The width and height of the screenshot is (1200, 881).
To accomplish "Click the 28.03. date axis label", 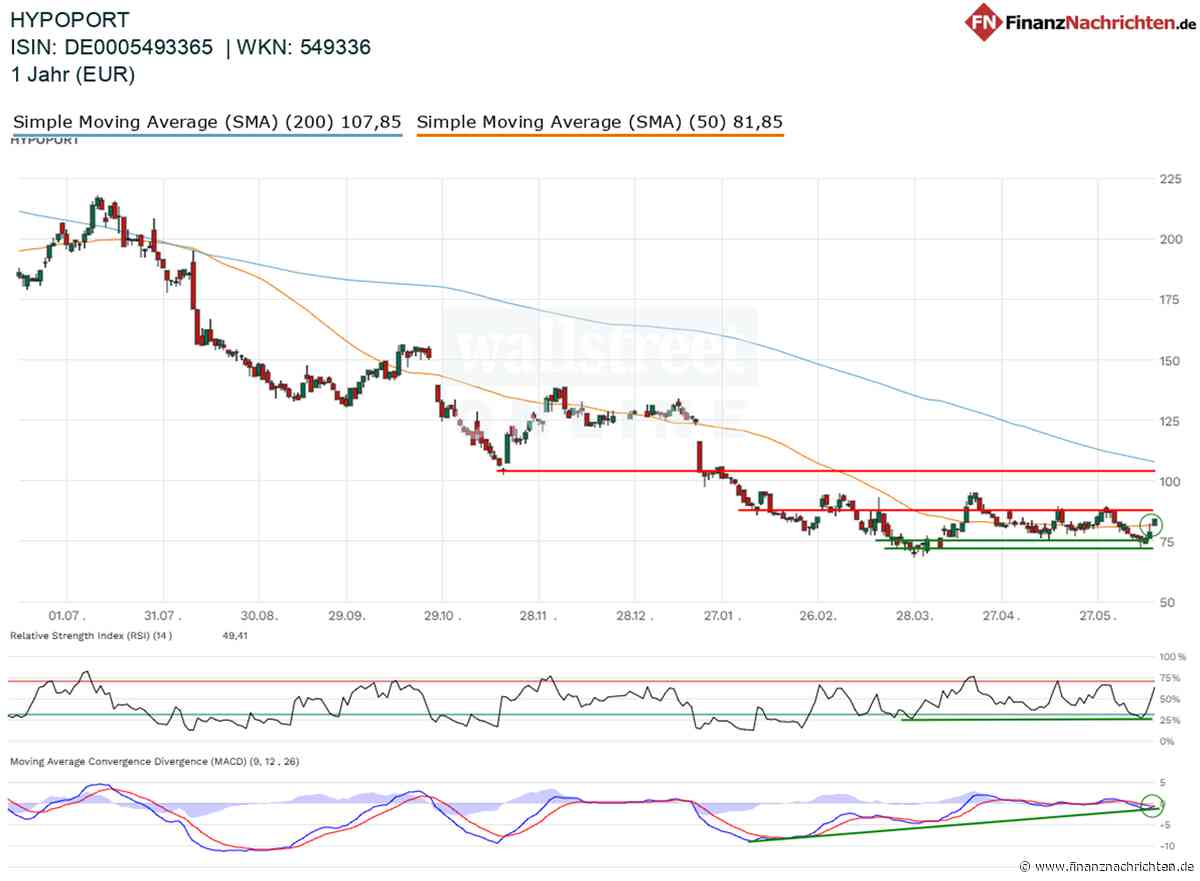I will [x=913, y=617].
